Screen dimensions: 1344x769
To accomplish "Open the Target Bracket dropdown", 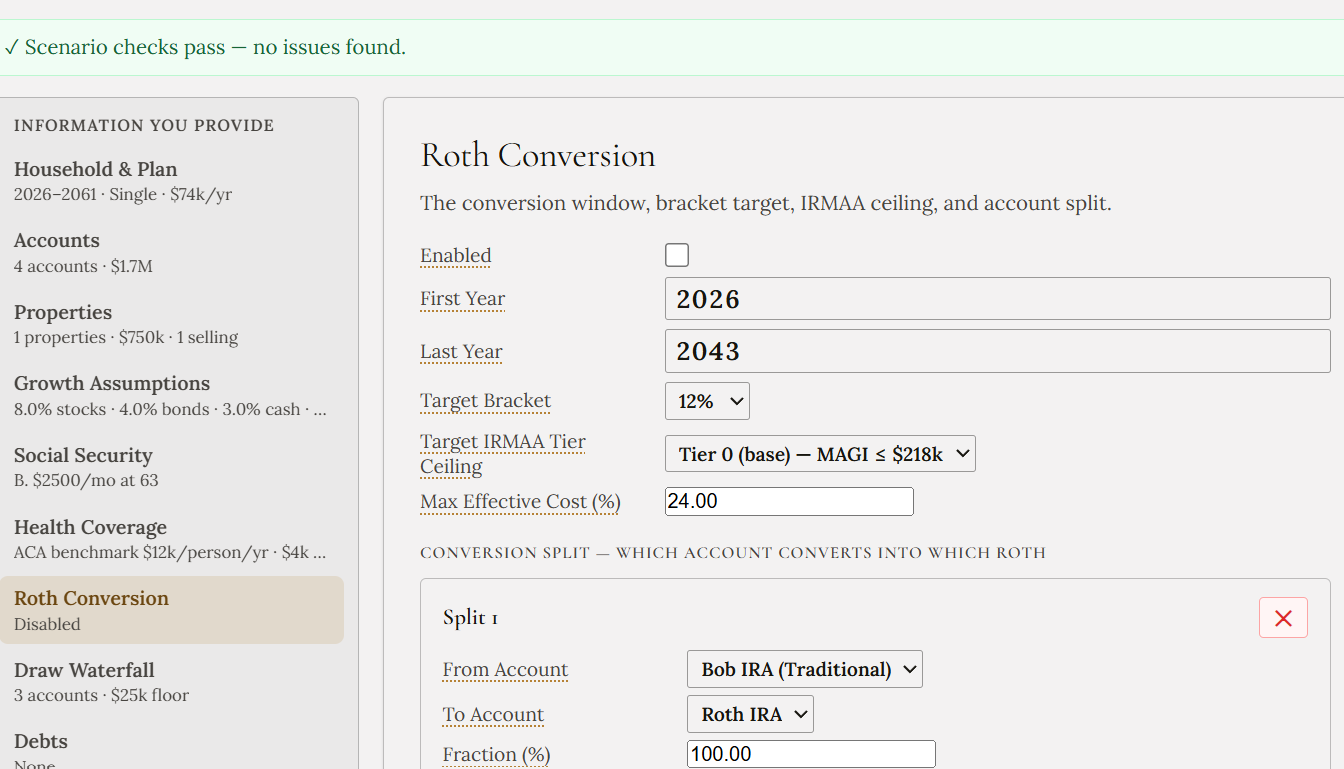I will pos(707,401).
